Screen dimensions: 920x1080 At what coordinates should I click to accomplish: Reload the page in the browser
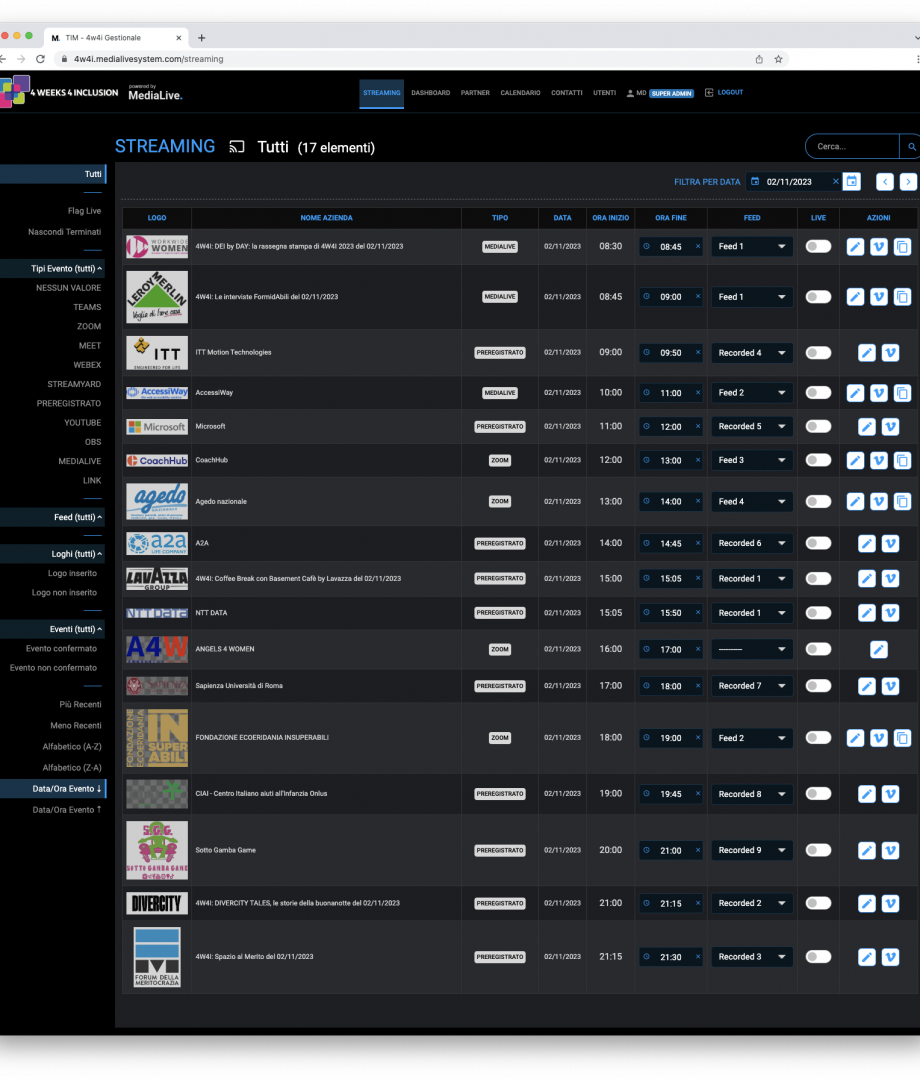[x=40, y=59]
